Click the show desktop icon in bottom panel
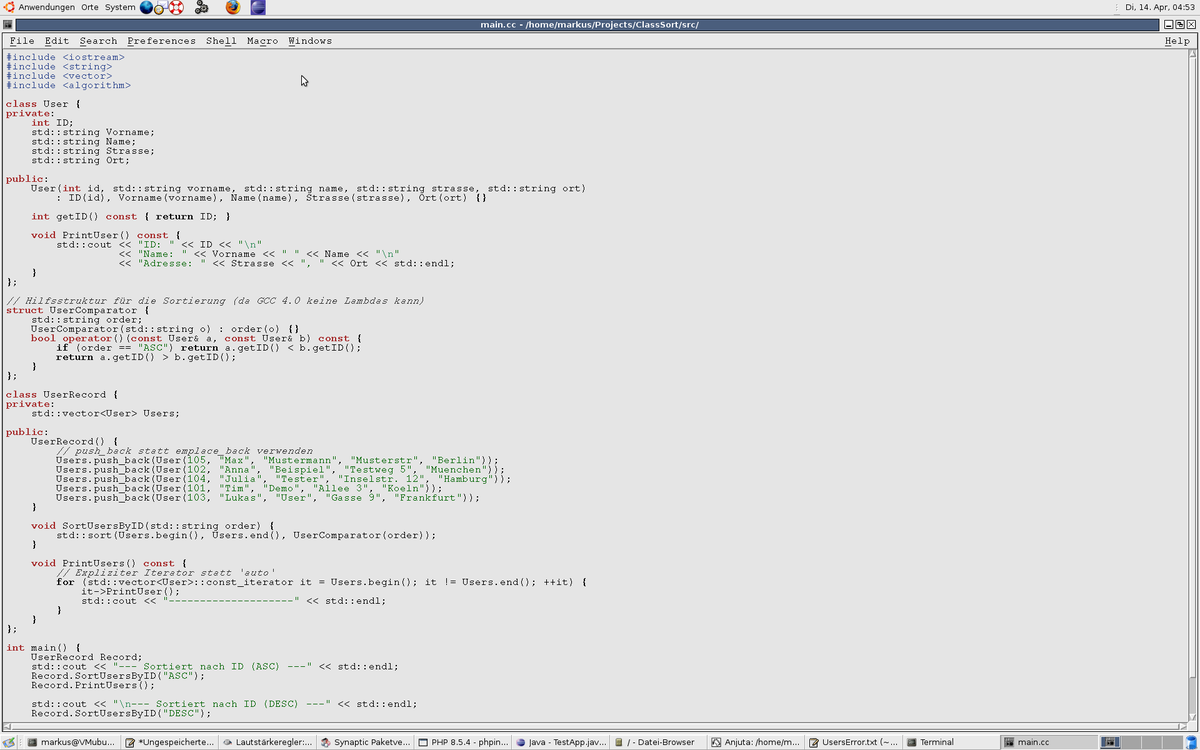The image size is (1200, 750). 10,742
